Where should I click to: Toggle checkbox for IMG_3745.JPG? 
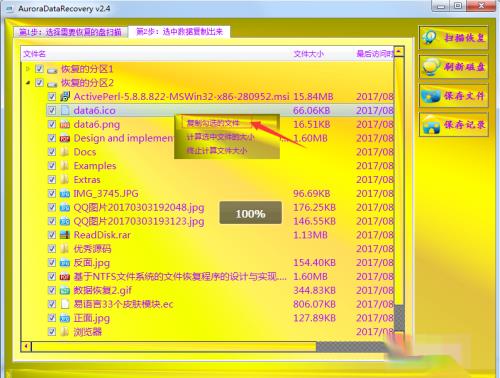[52, 193]
